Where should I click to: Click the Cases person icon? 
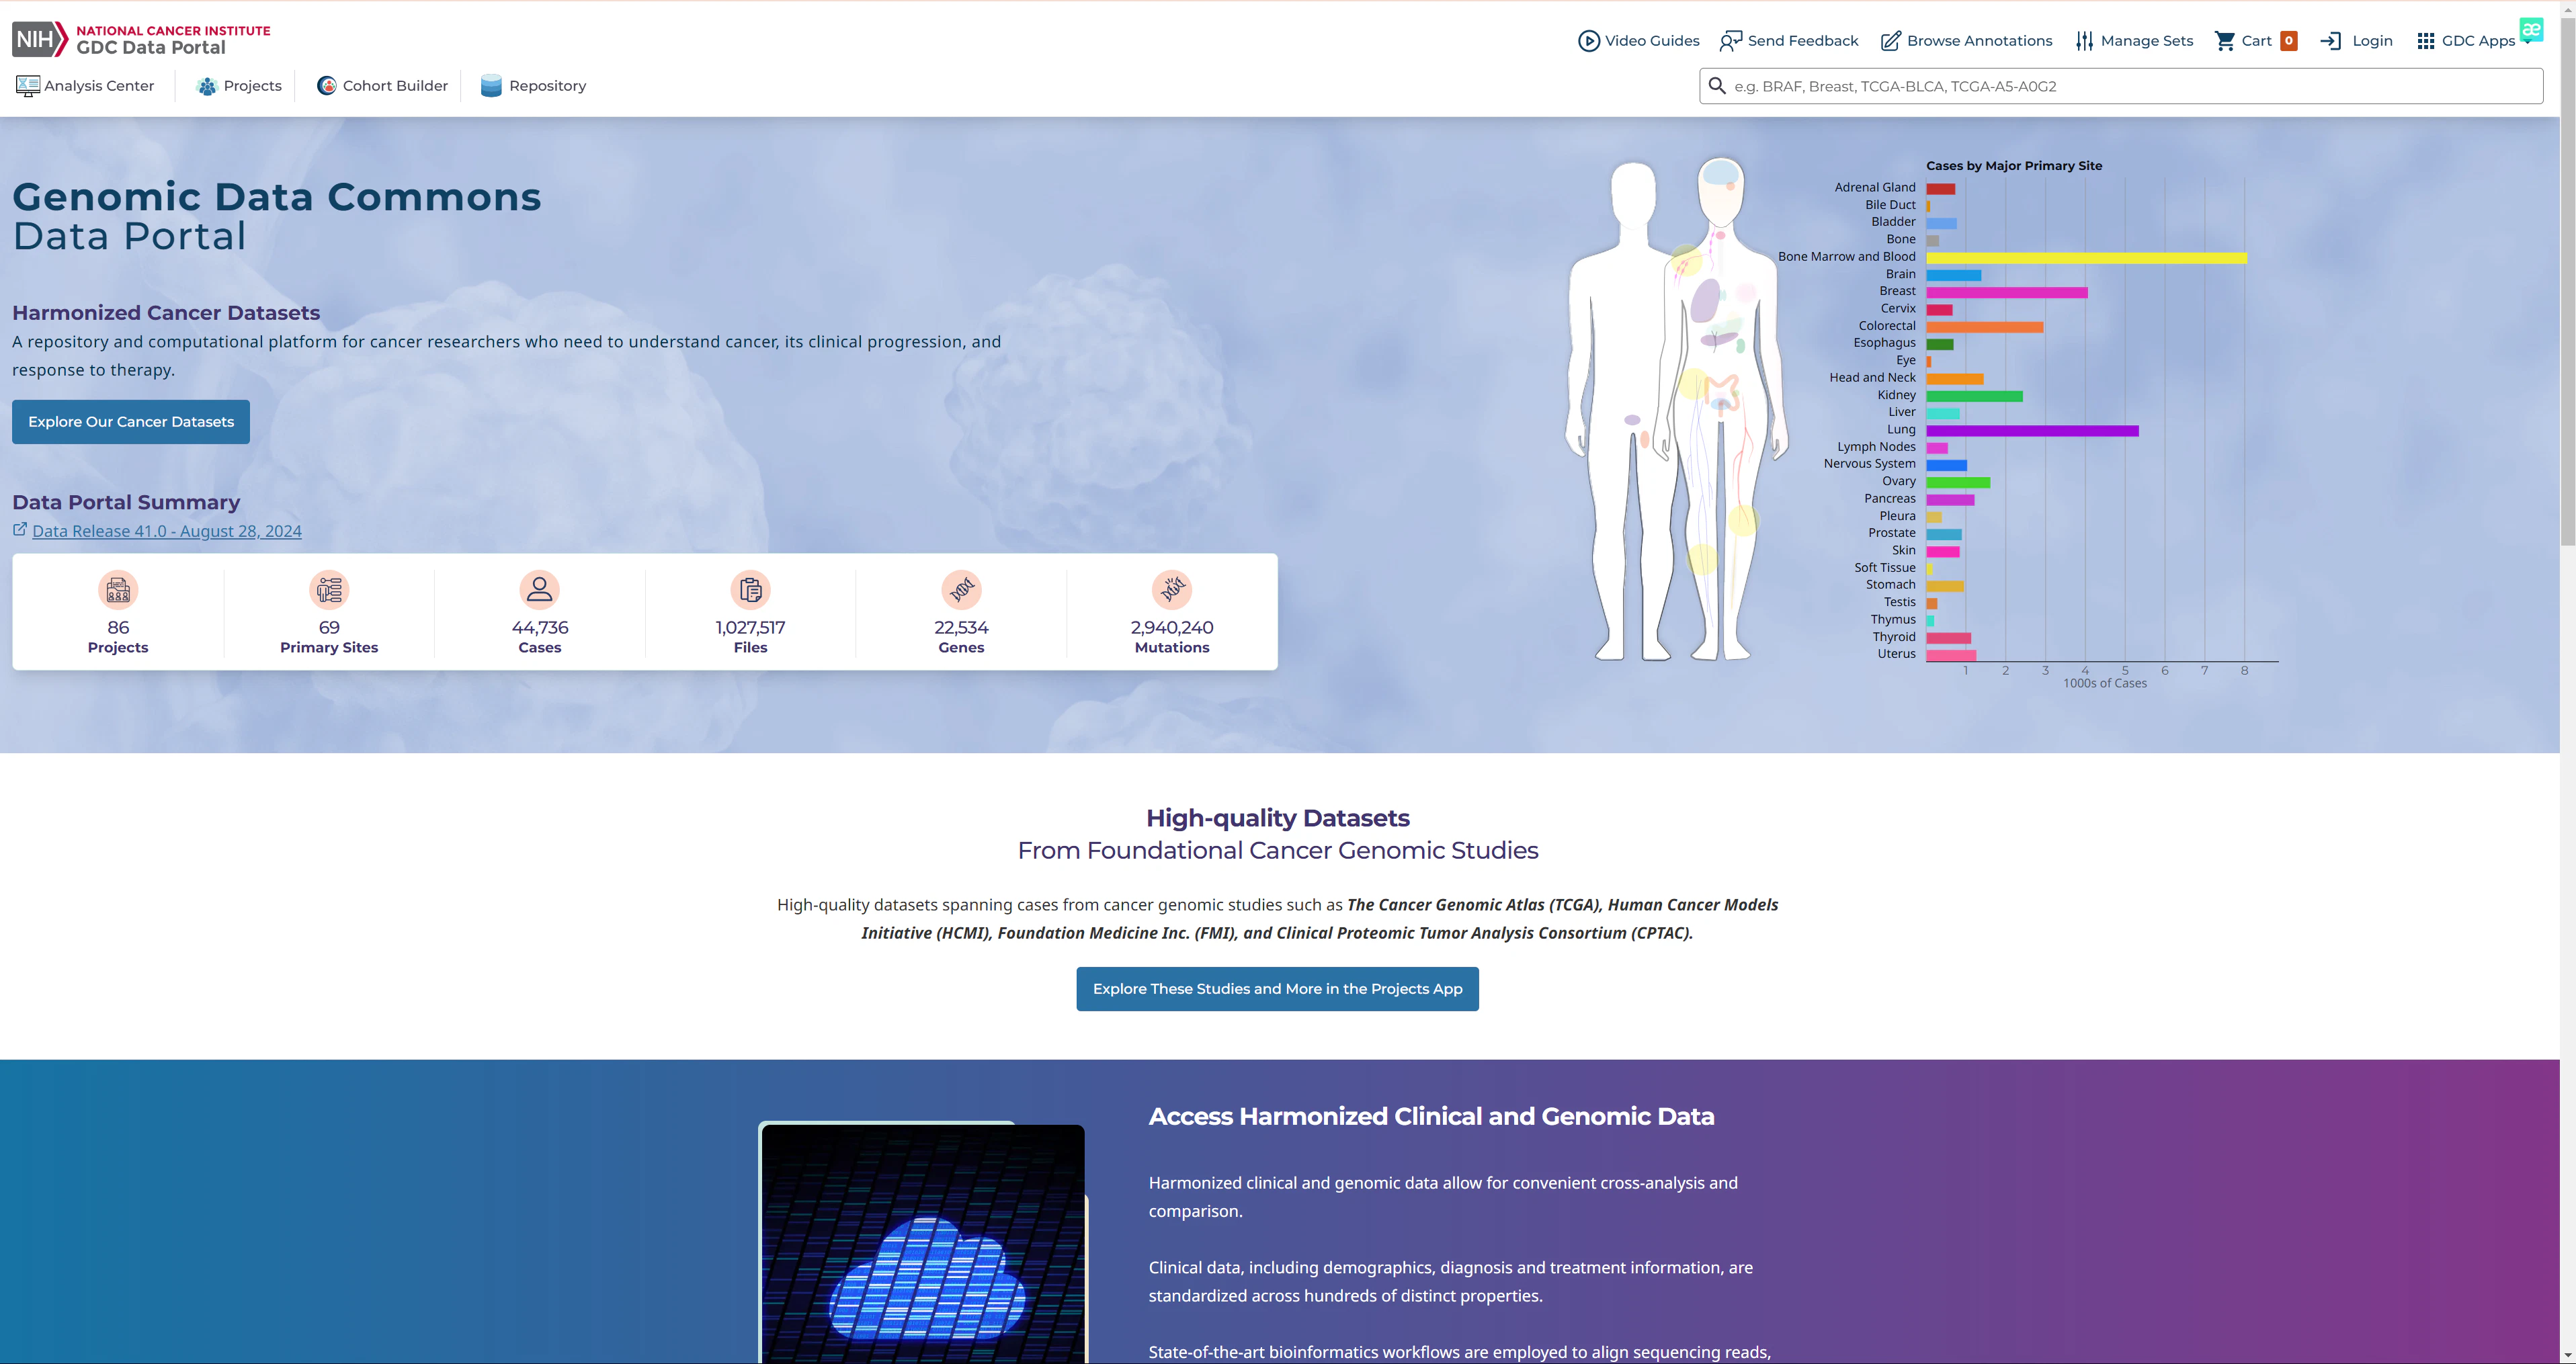pos(540,590)
